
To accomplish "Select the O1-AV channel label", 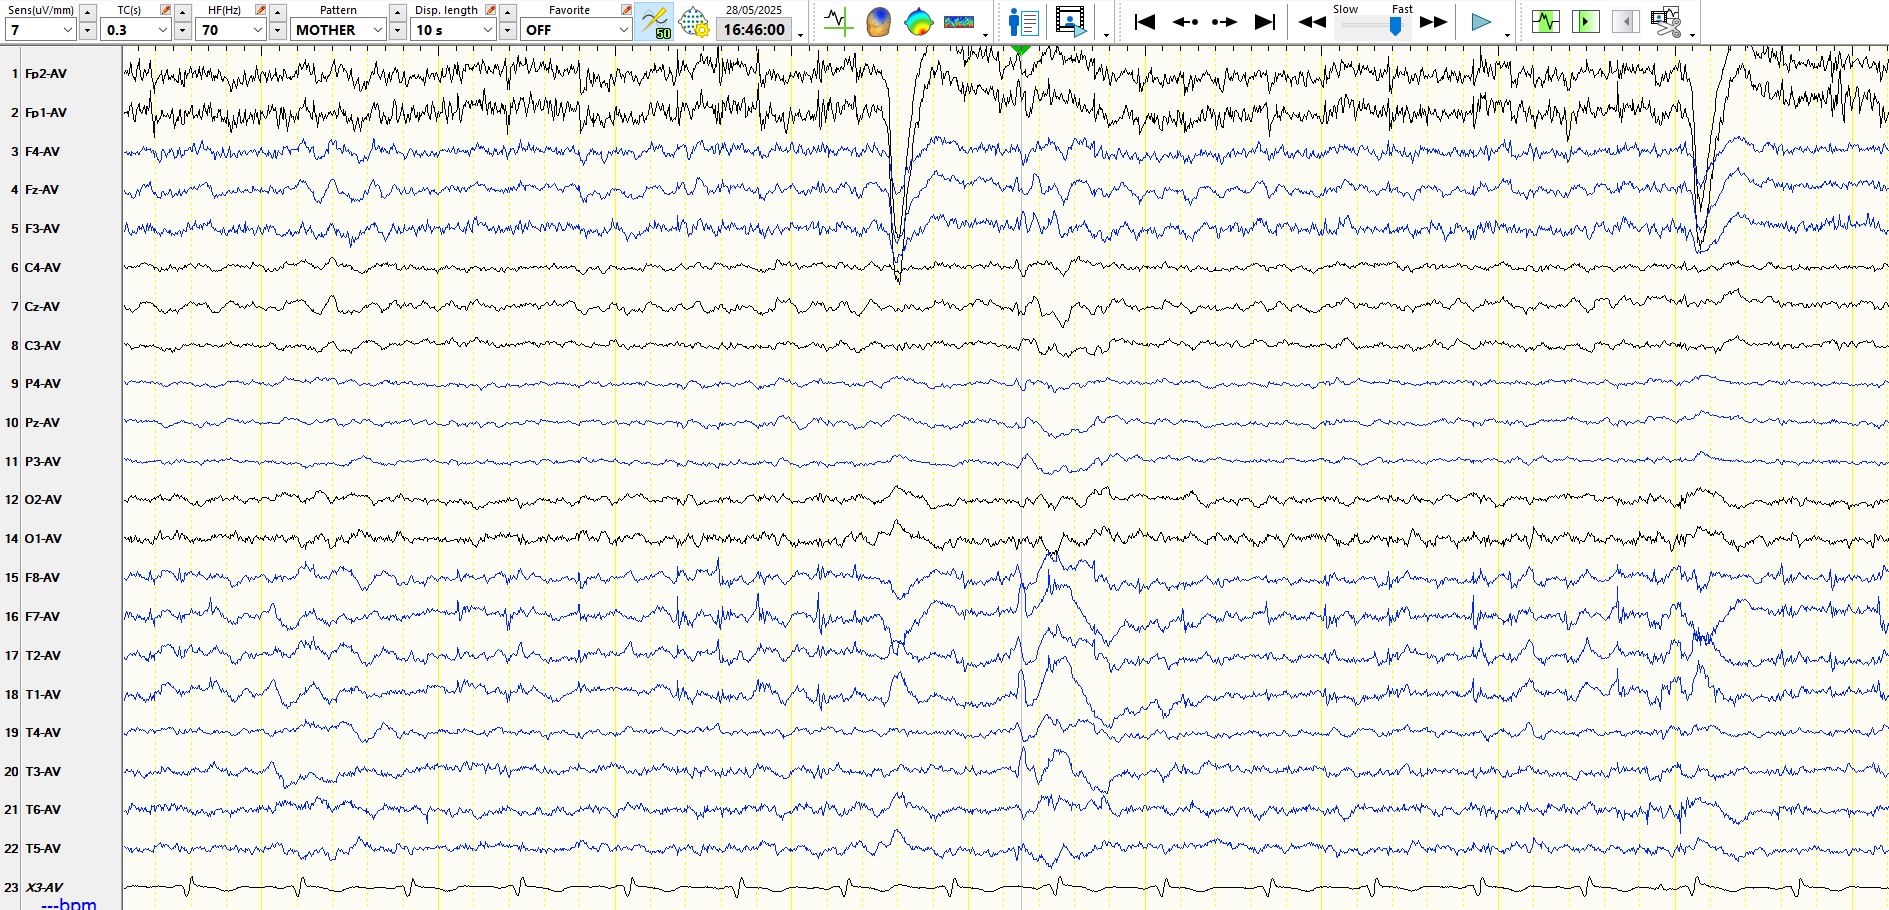I will coord(43,539).
